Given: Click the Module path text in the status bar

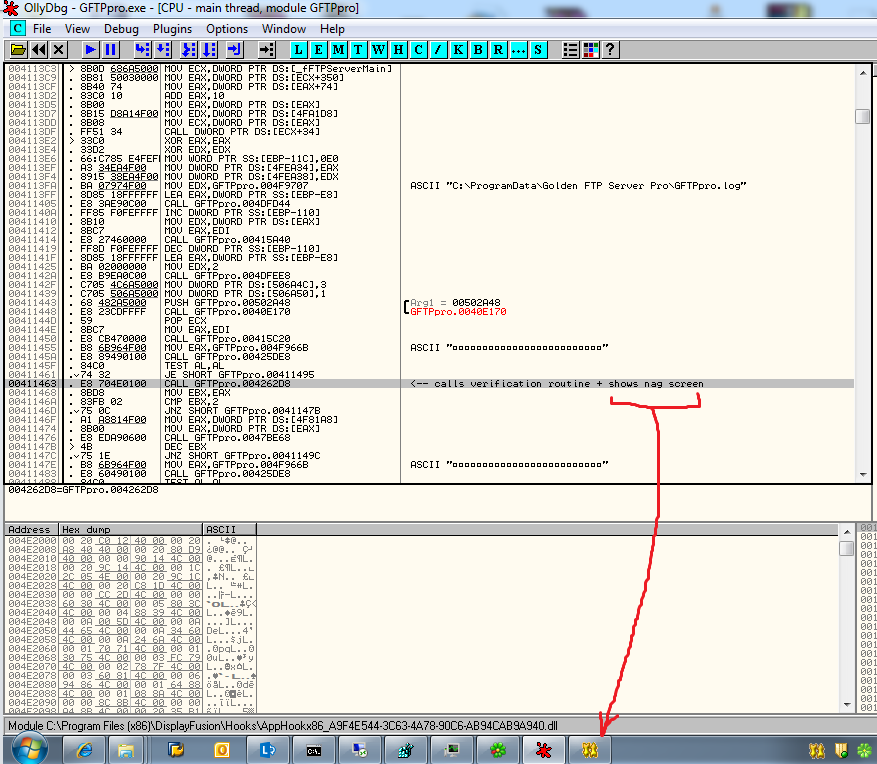Looking at the screenshot, I should click(x=282, y=726).
